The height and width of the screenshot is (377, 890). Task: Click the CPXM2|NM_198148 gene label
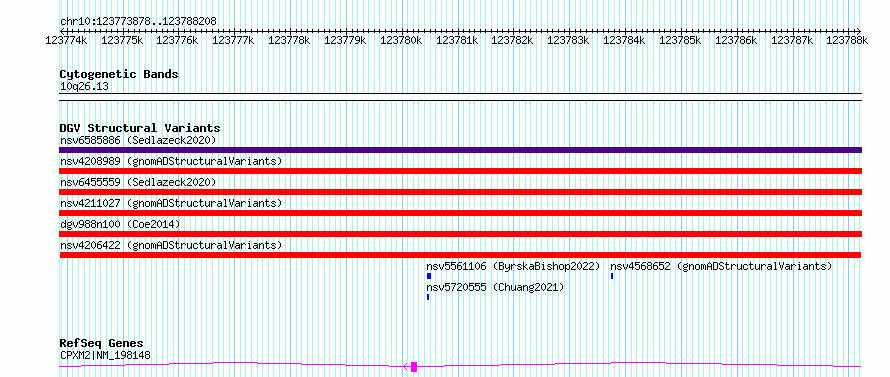click(x=105, y=355)
